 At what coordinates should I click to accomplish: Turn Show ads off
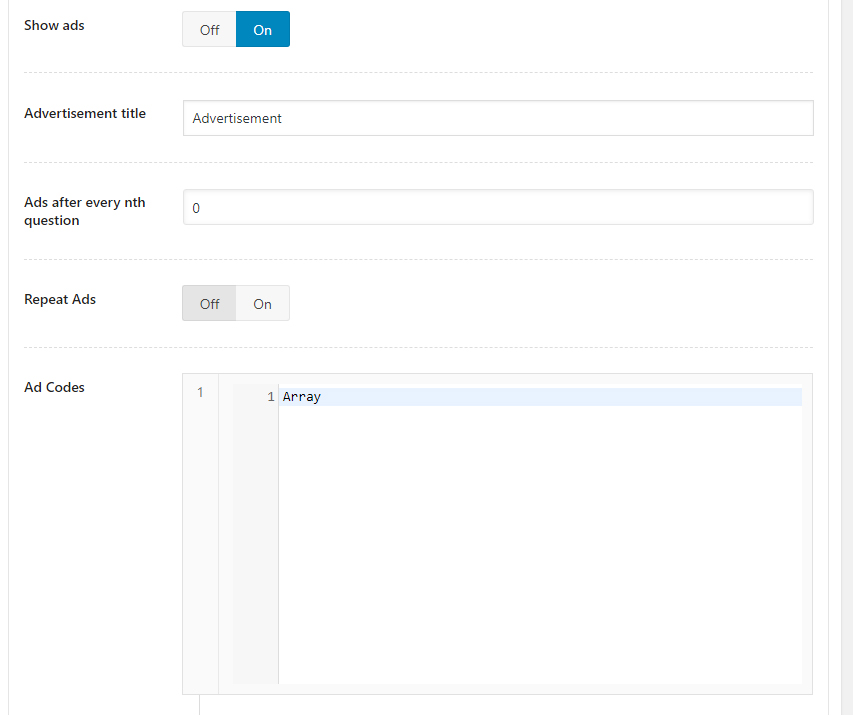pyautogui.click(x=209, y=30)
